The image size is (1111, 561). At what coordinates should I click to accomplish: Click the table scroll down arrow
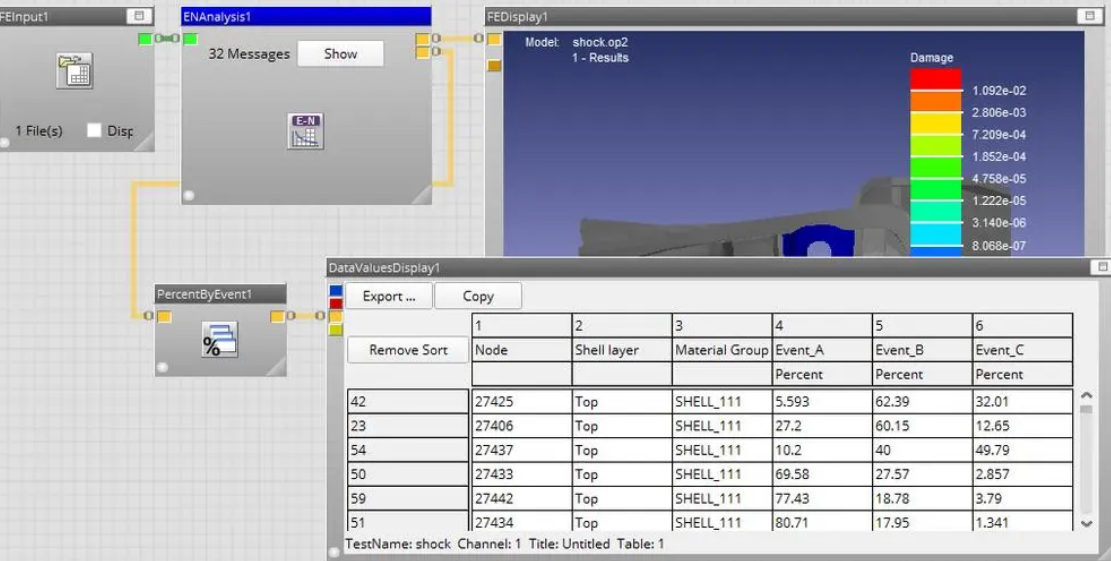[x=1087, y=522]
